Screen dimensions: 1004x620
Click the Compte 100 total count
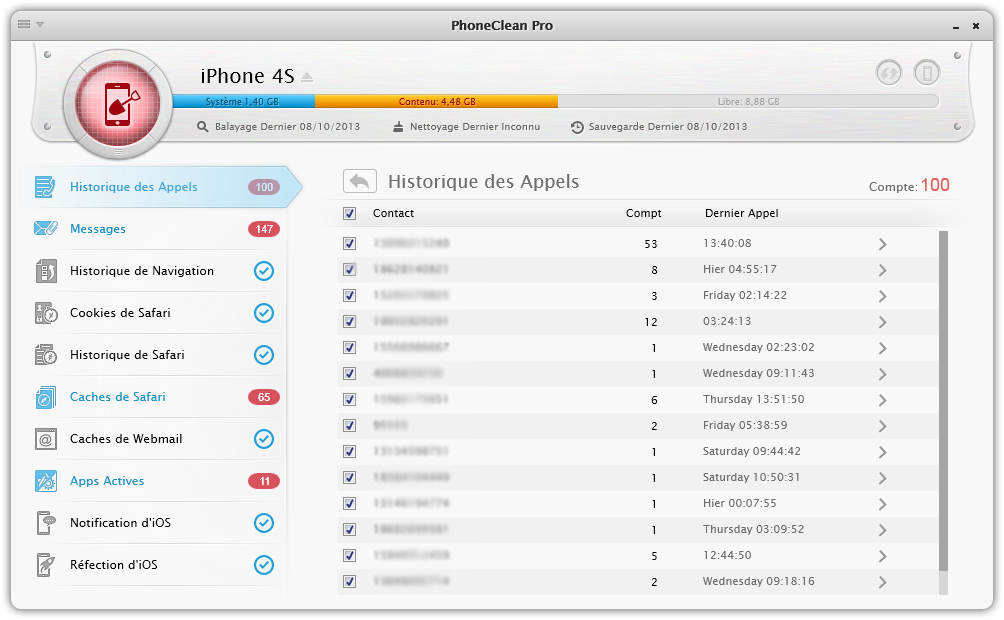click(909, 186)
